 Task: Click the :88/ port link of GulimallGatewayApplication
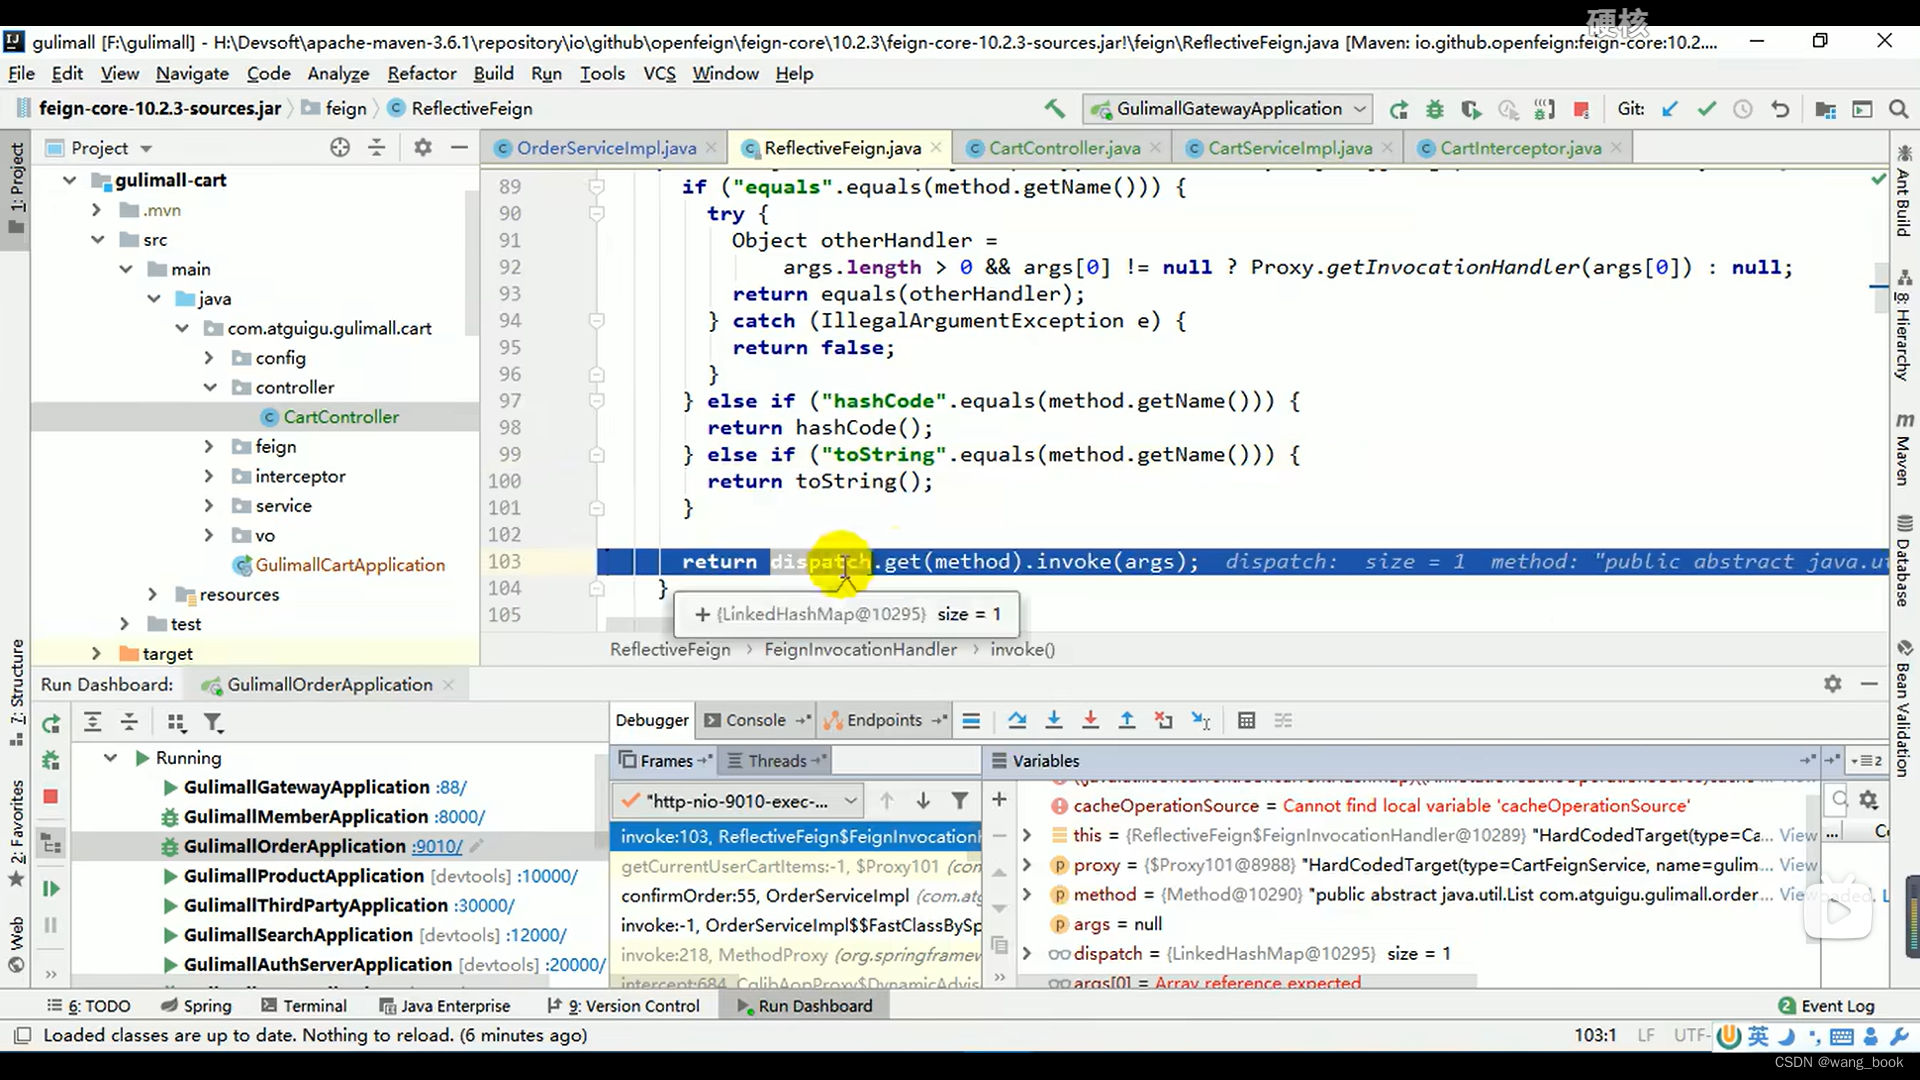pyautogui.click(x=451, y=788)
